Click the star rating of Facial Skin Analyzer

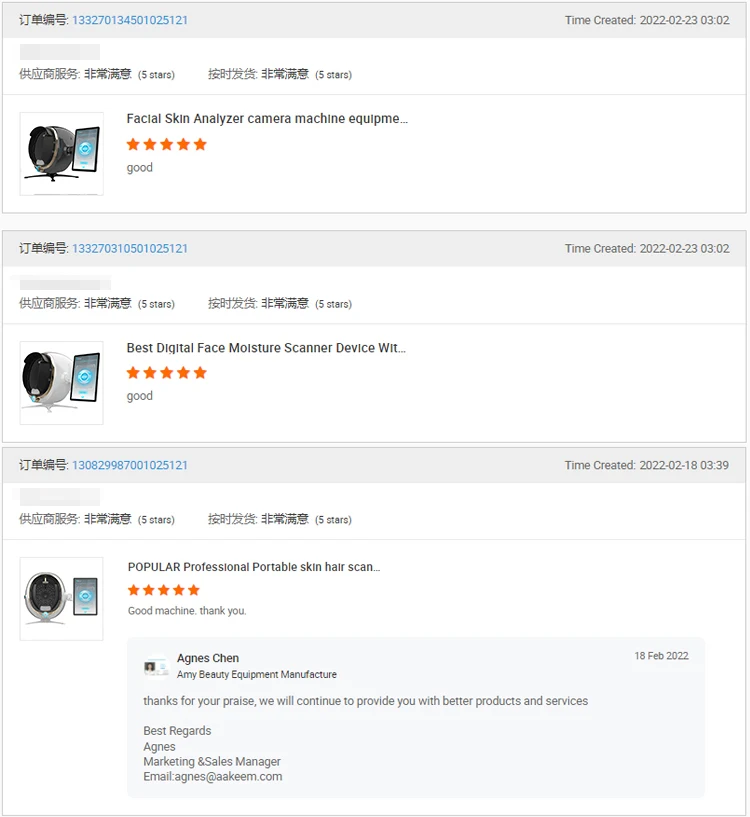coord(166,144)
